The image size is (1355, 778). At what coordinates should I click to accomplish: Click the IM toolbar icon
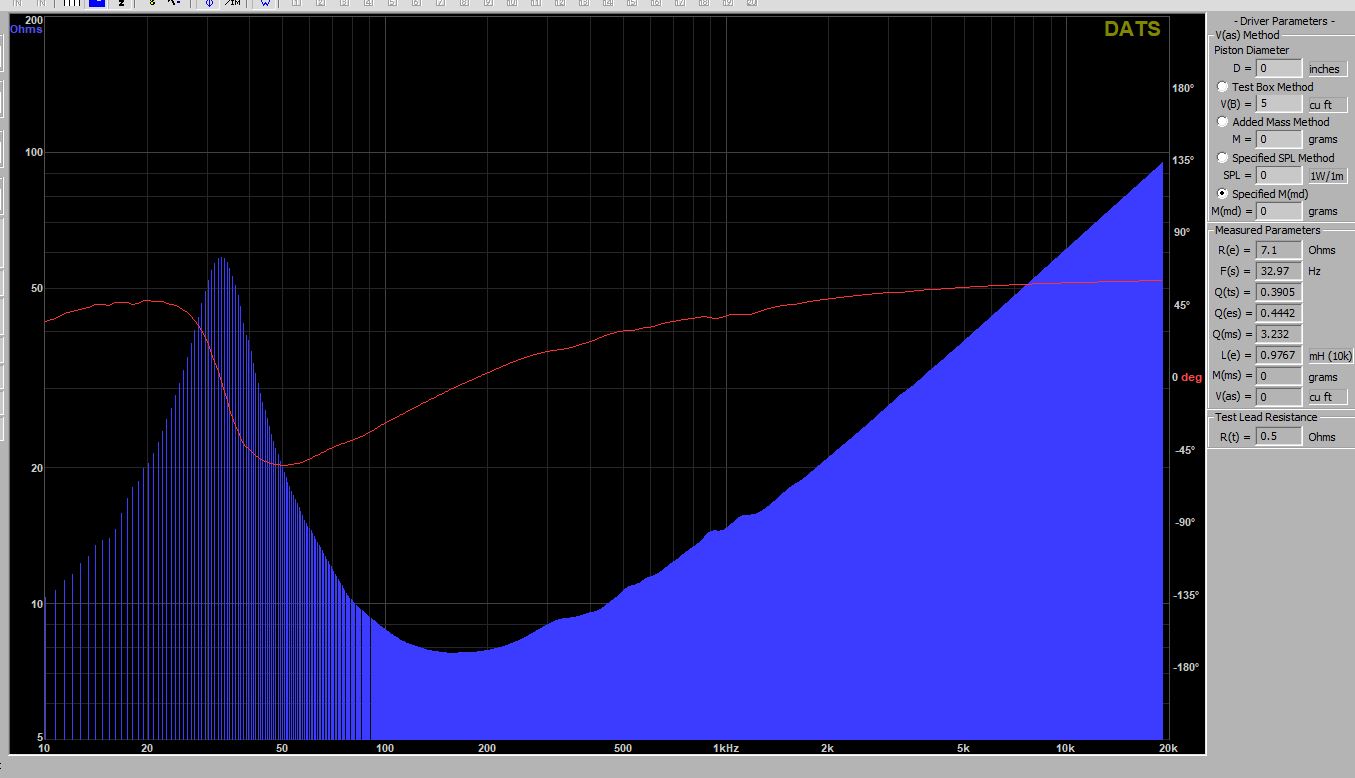(232, 3)
